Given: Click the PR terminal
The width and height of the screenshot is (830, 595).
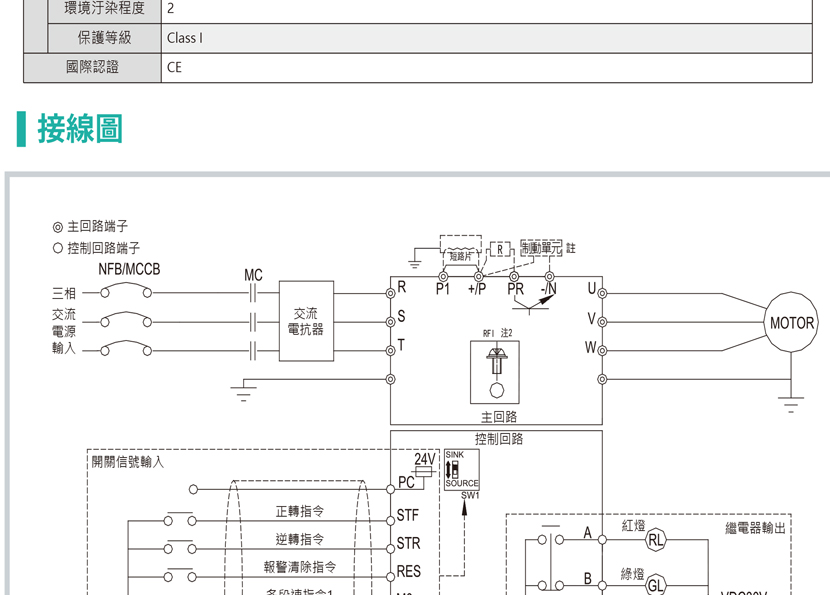Looking at the screenshot, I should click(x=514, y=276).
